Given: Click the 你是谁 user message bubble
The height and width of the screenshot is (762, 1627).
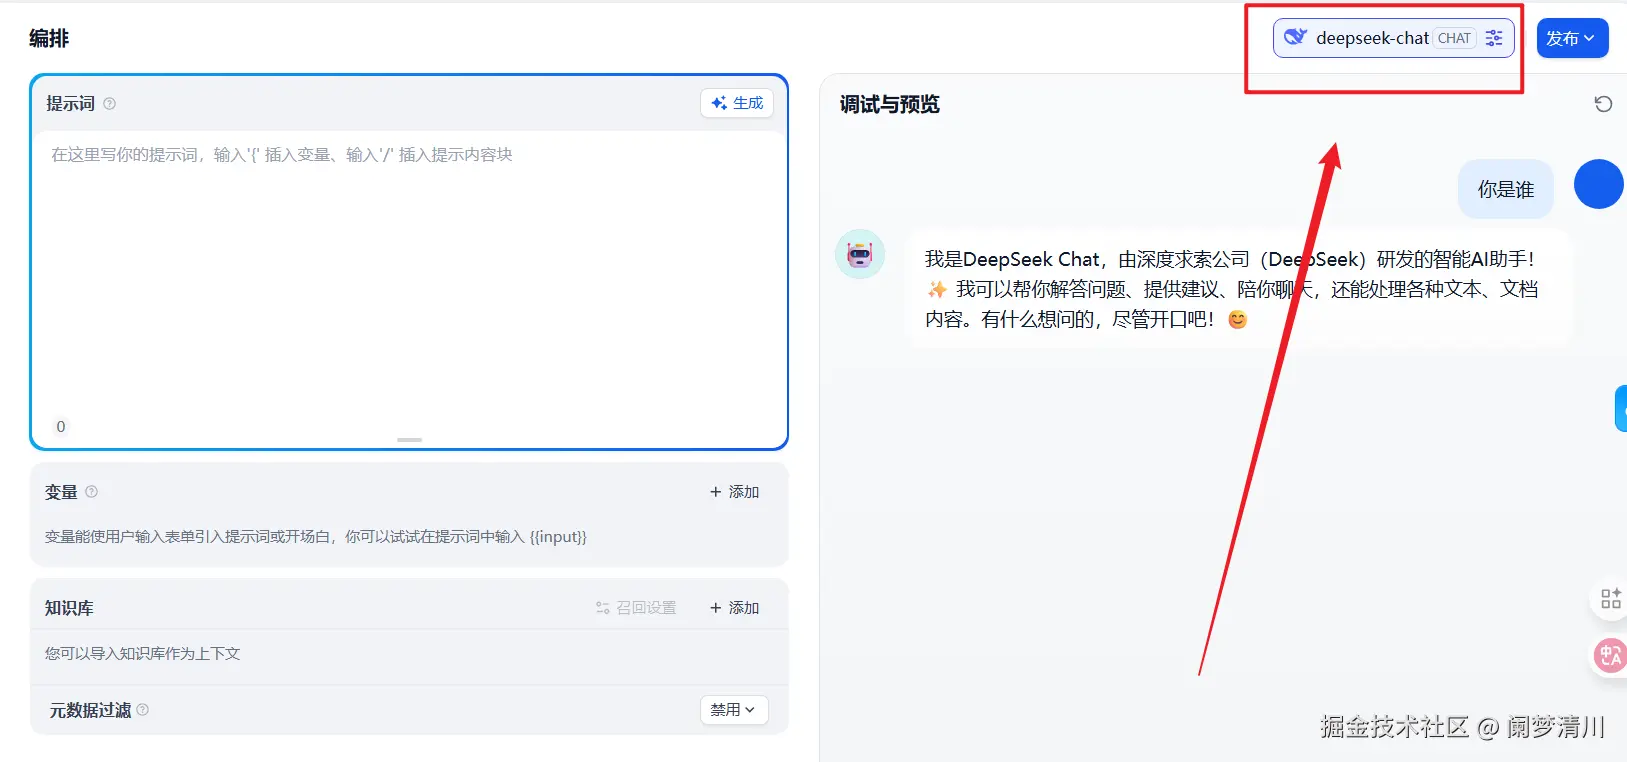Looking at the screenshot, I should coord(1506,189).
